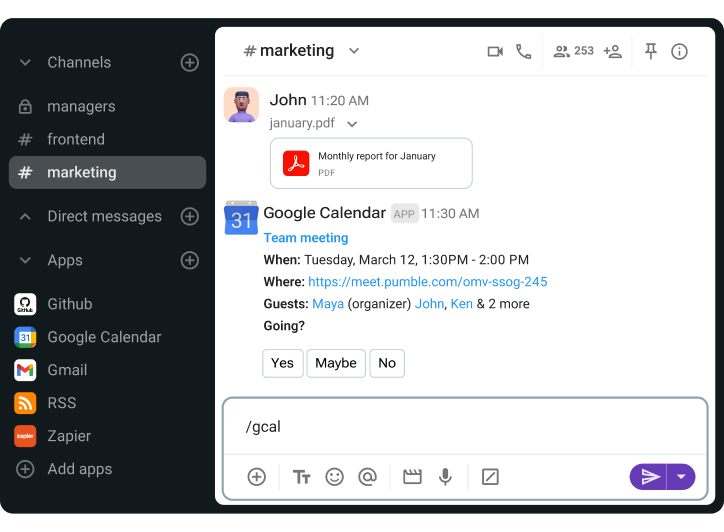
Task: Click the sender name John
Action: tap(288, 100)
